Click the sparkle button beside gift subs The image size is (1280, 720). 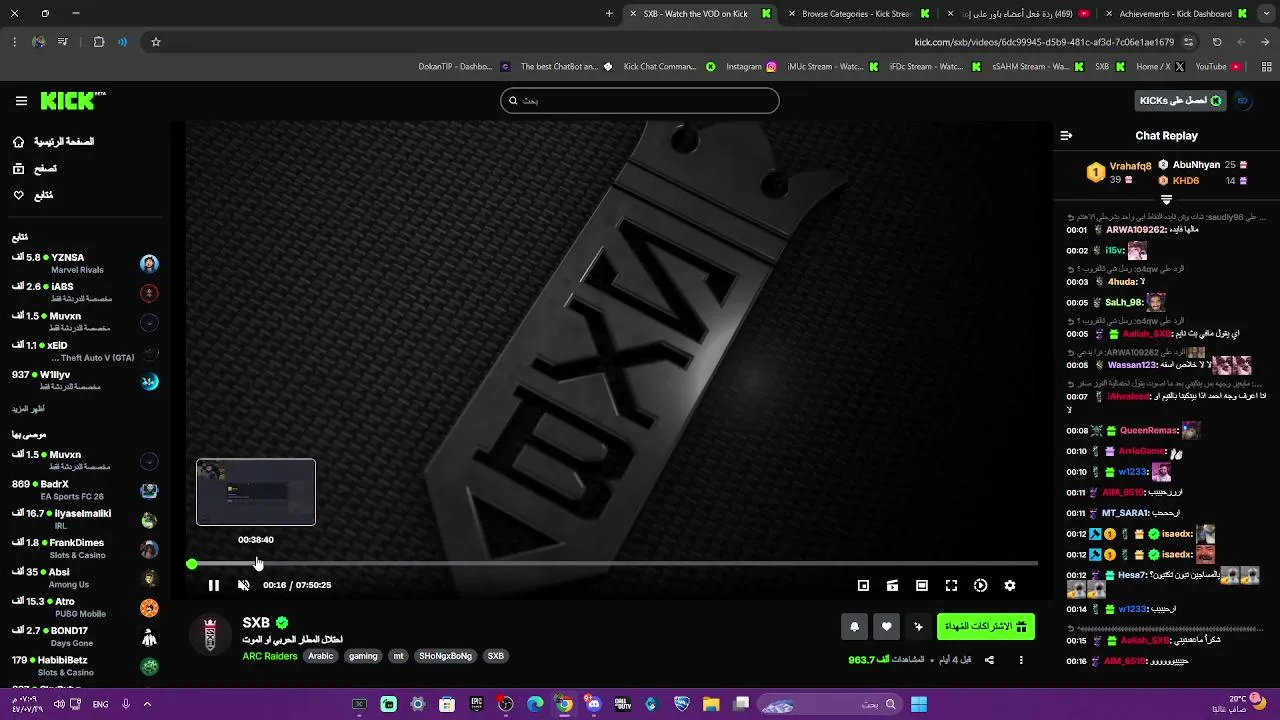coord(918,627)
